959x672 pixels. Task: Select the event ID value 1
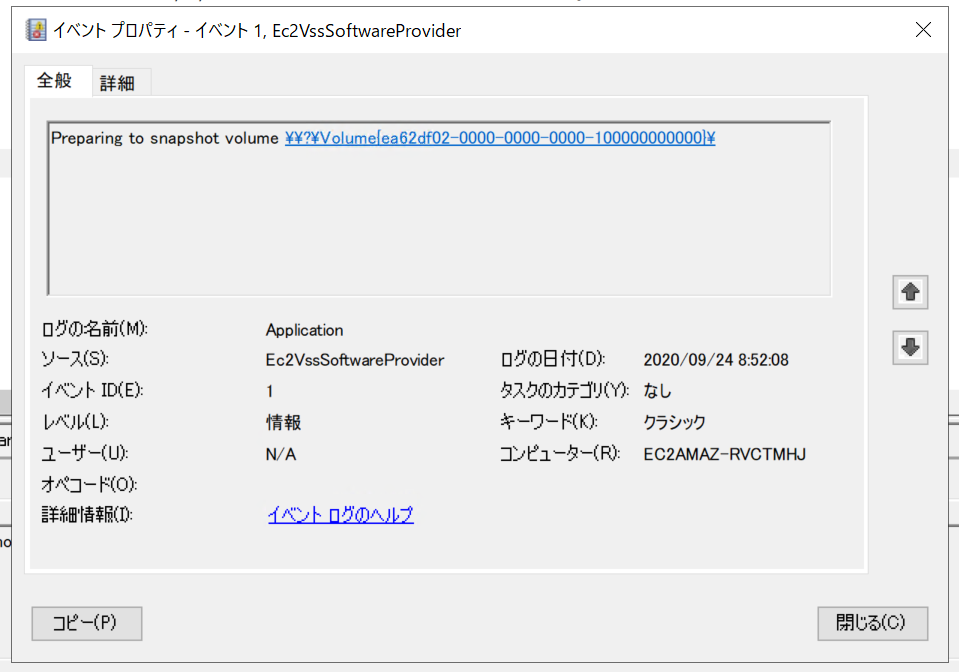tap(266, 391)
